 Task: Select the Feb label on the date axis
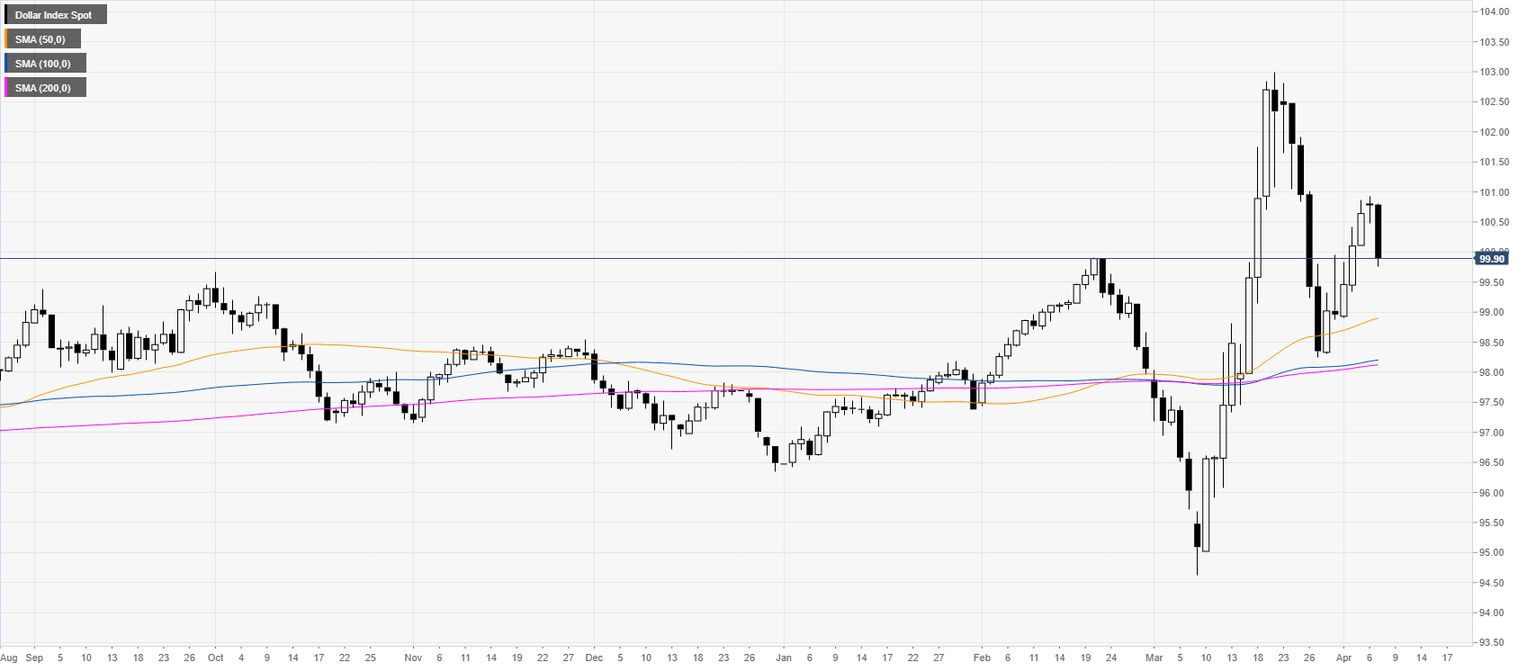coord(981,660)
